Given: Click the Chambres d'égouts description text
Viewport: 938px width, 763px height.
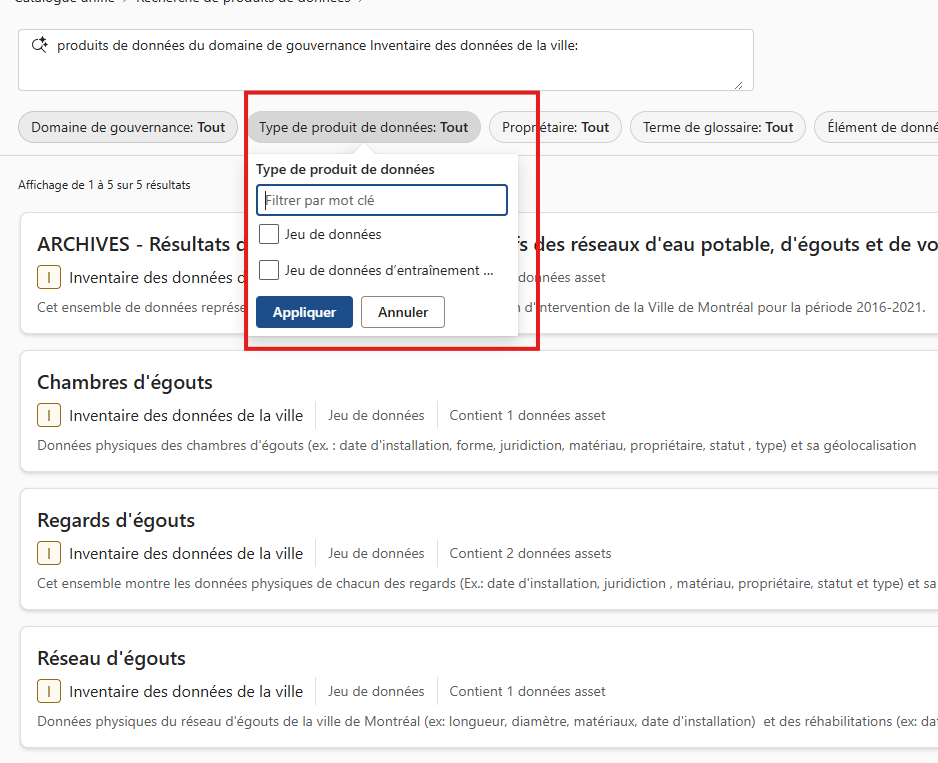Looking at the screenshot, I should click(477, 445).
